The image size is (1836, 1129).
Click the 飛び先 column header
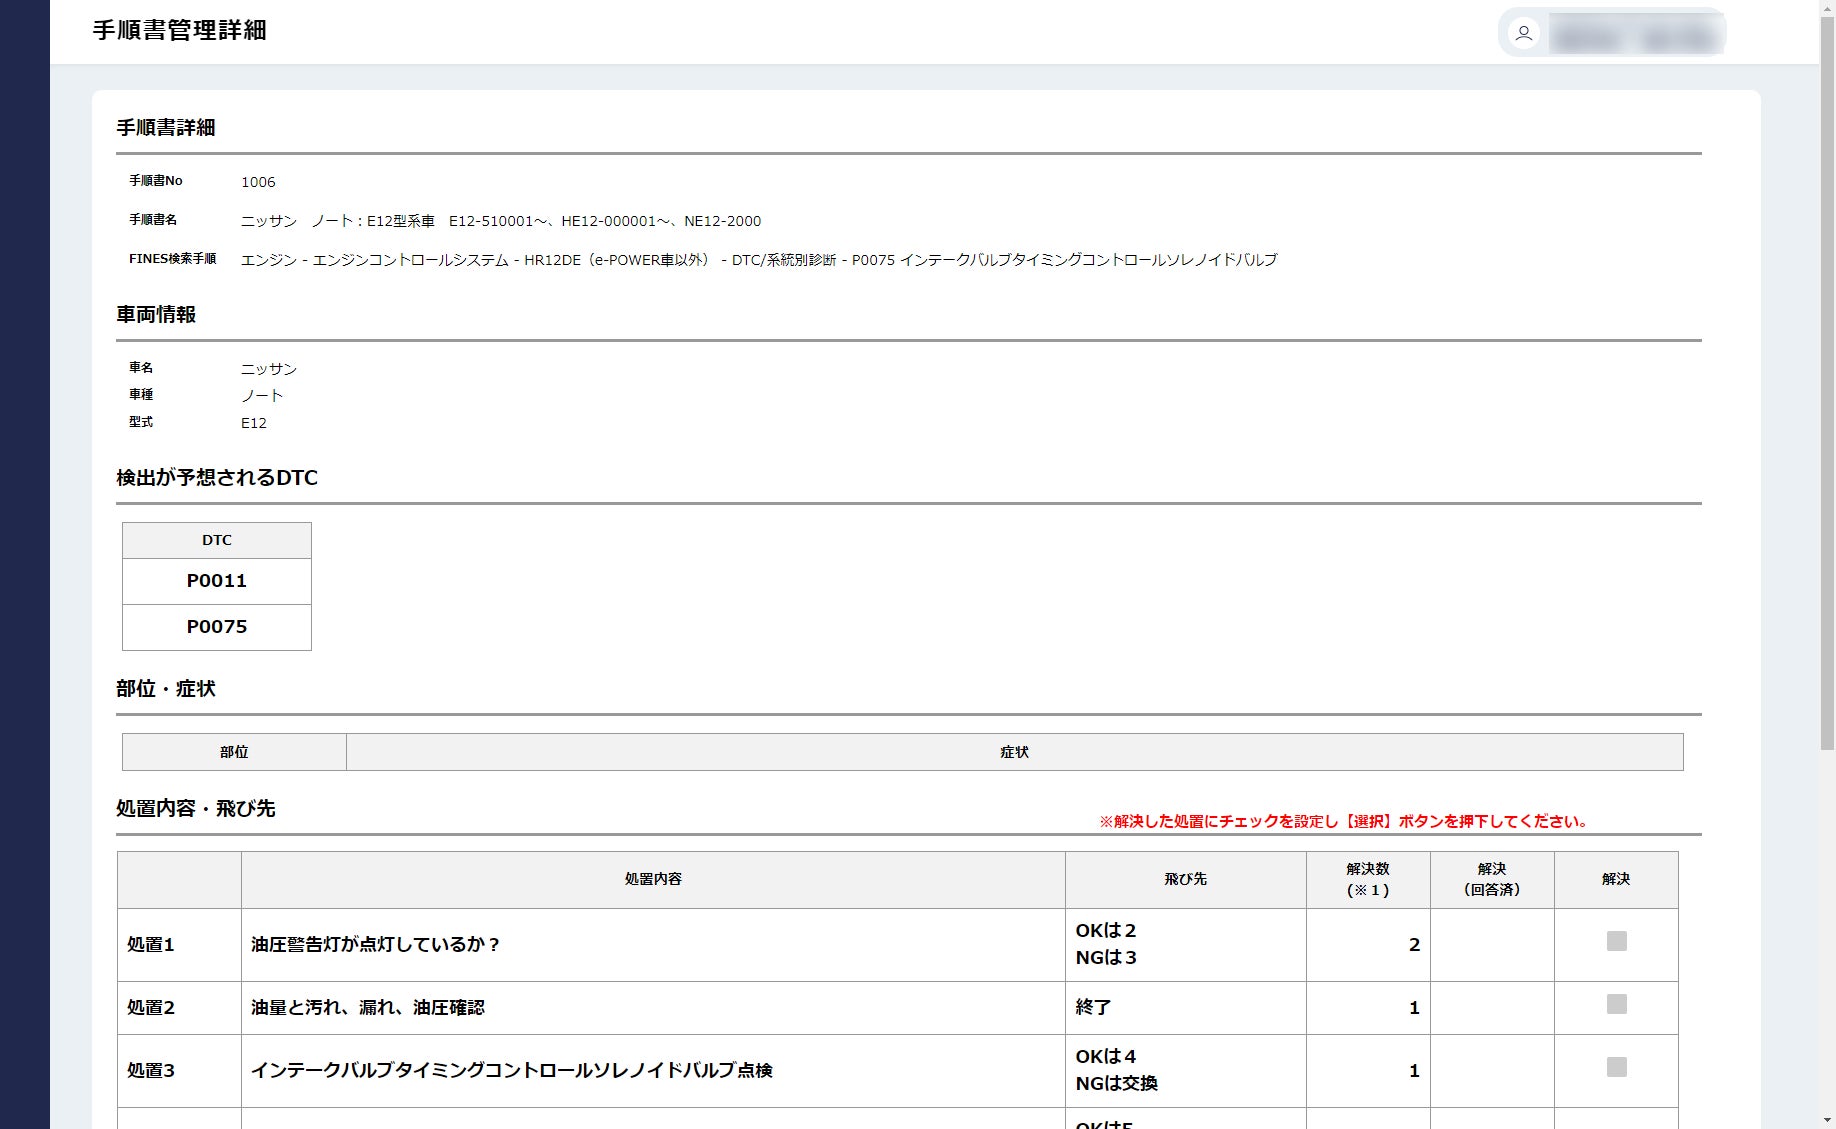point(1186,880)
